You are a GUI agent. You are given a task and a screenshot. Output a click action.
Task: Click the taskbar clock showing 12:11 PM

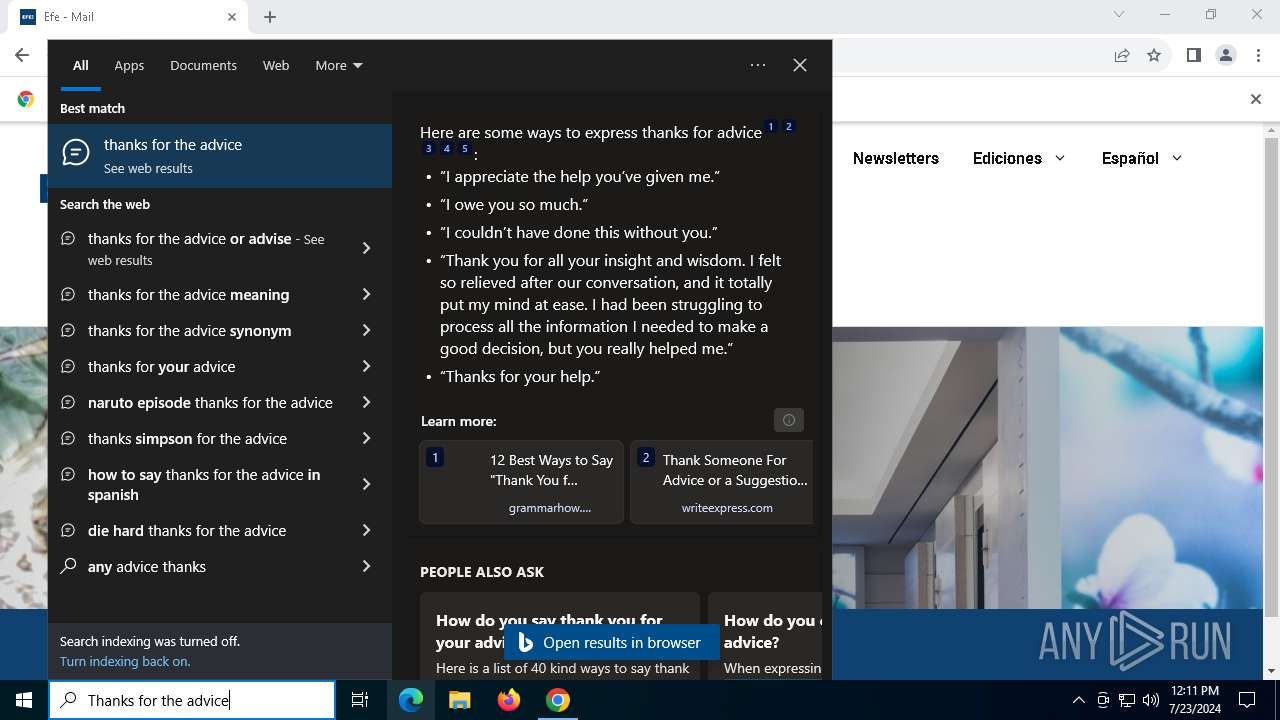1194,700
